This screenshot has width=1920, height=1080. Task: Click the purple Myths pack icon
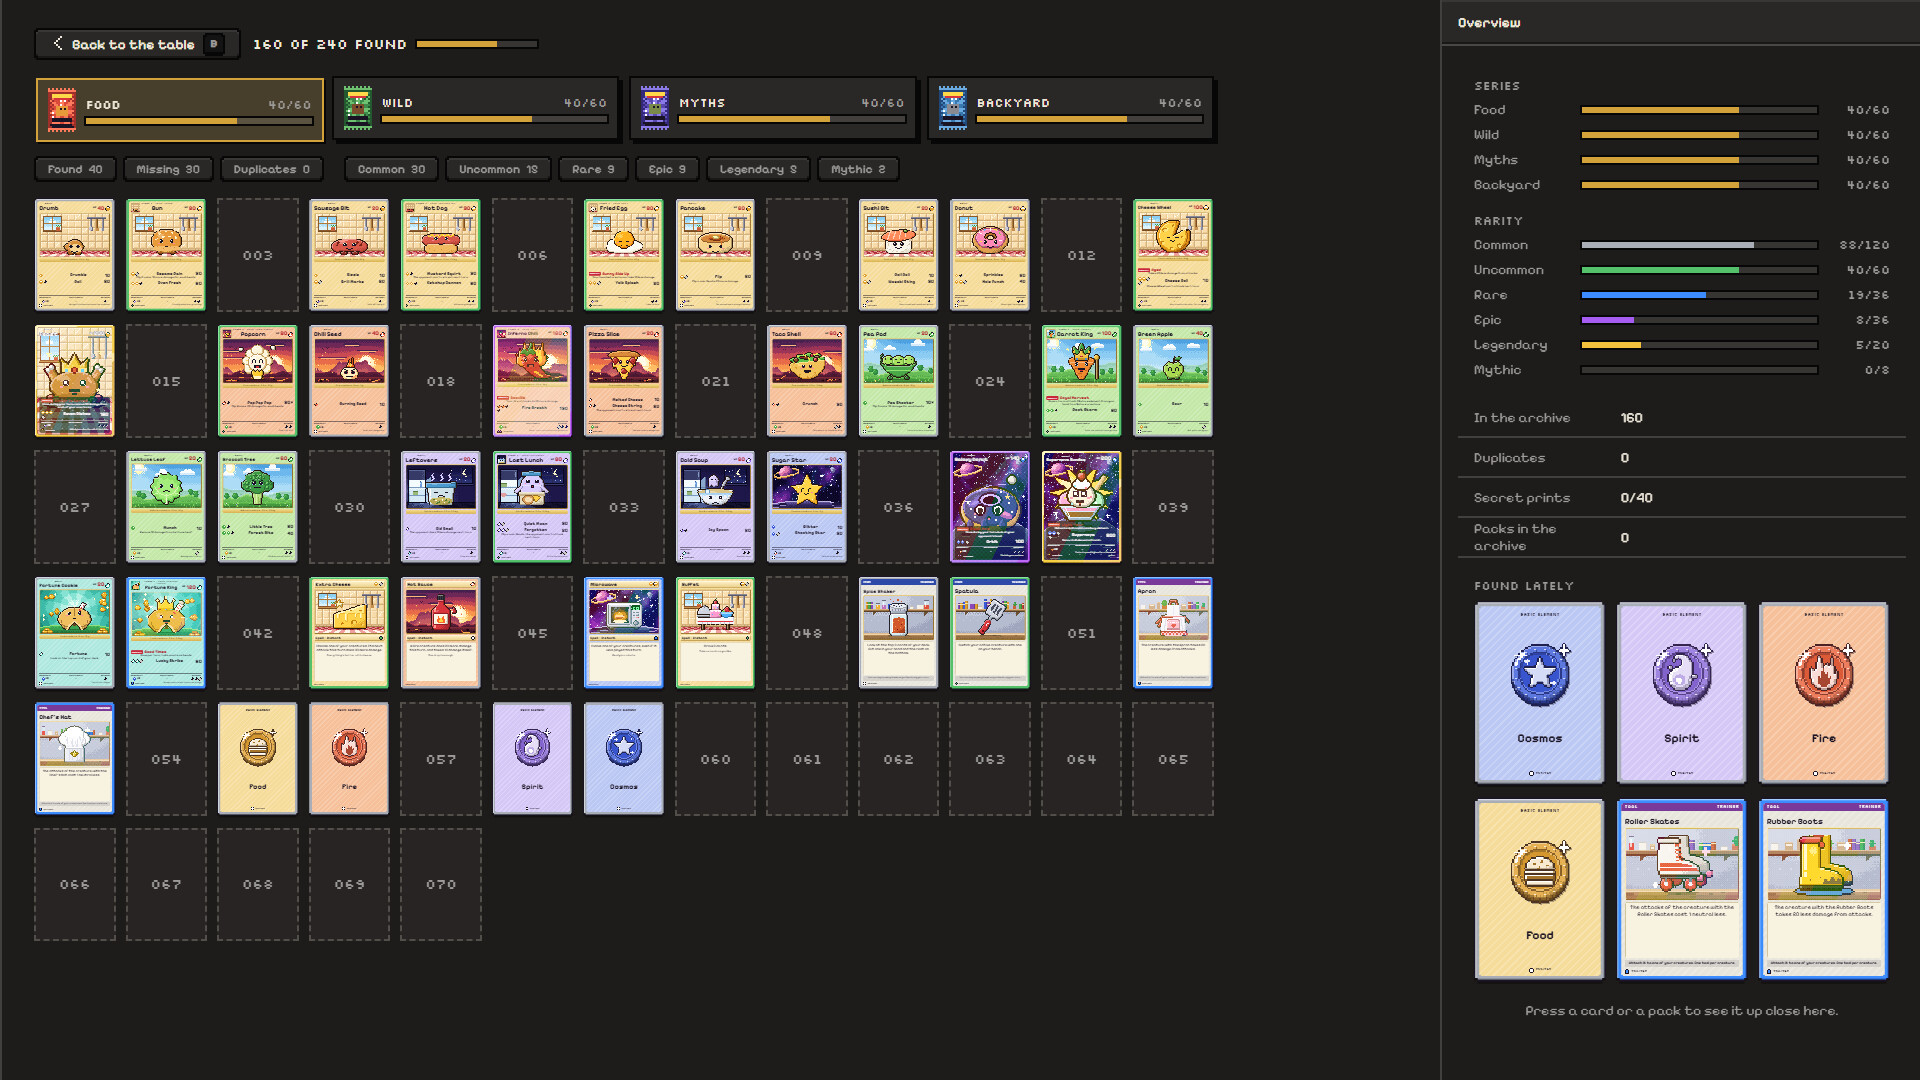(655, 108)
